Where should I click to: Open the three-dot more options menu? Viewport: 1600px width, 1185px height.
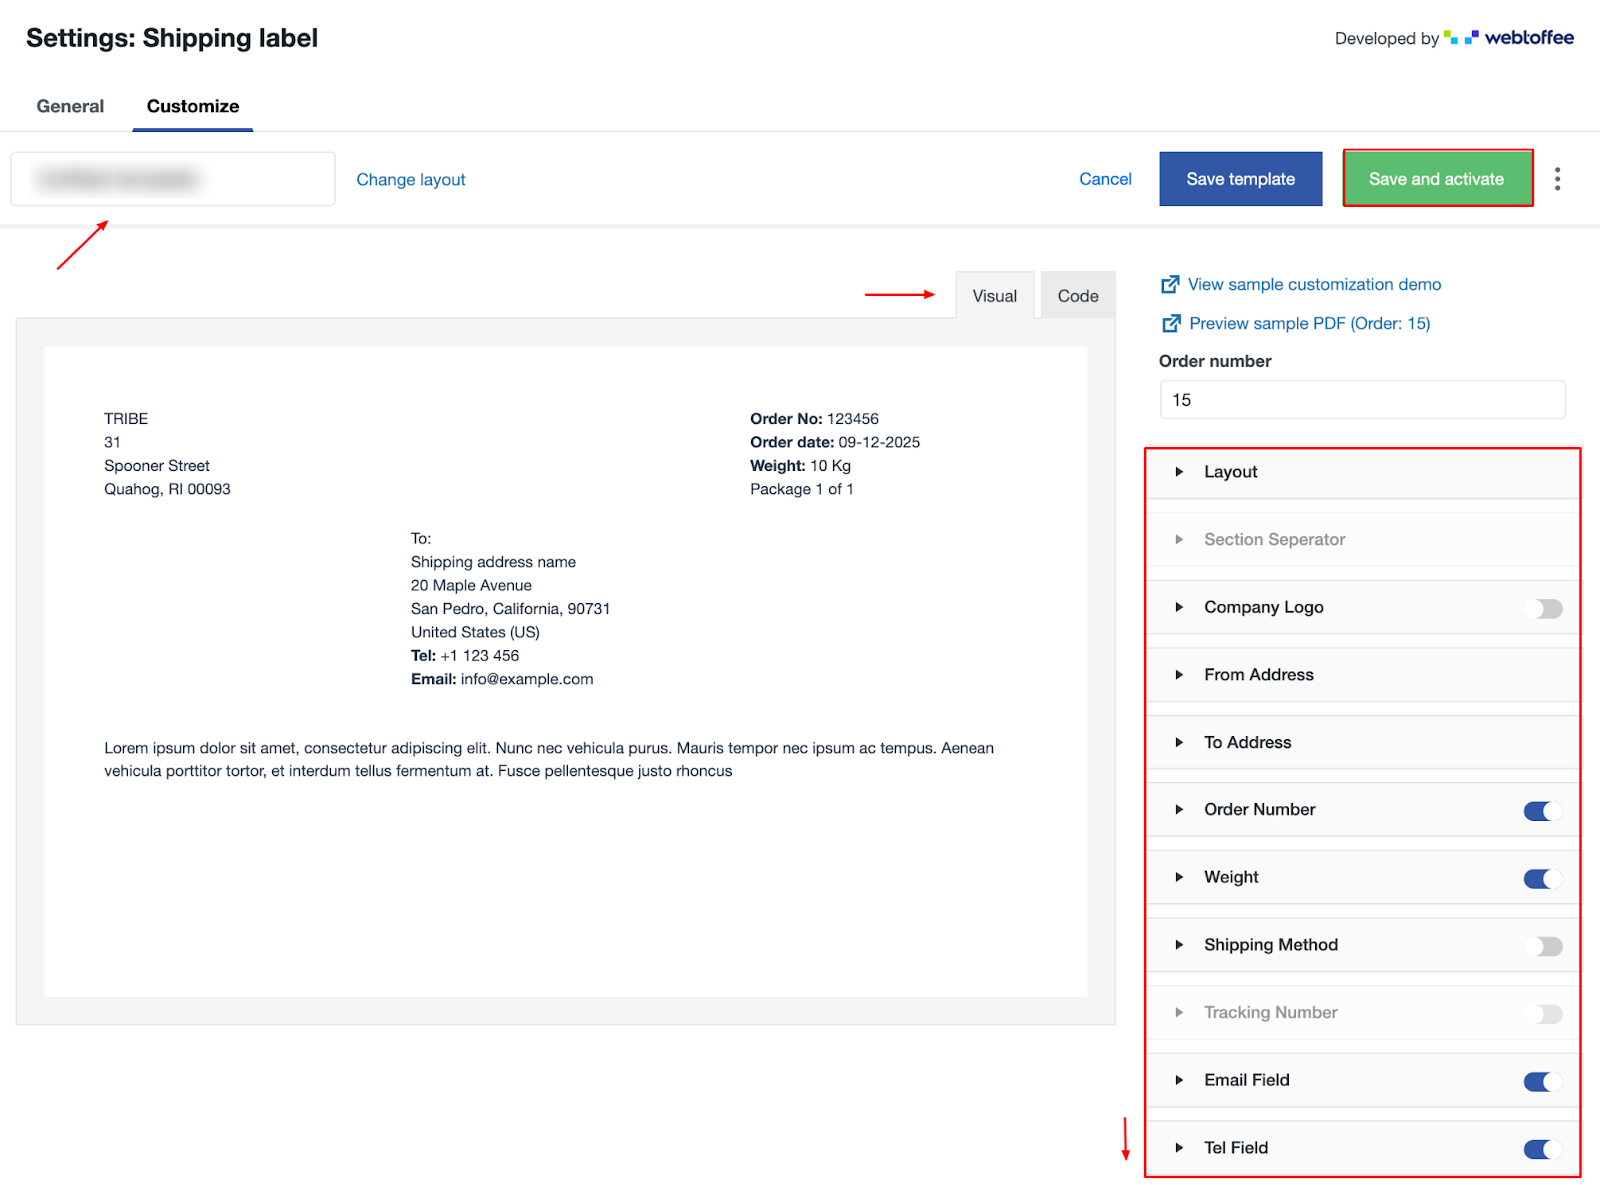[1556, 179]
